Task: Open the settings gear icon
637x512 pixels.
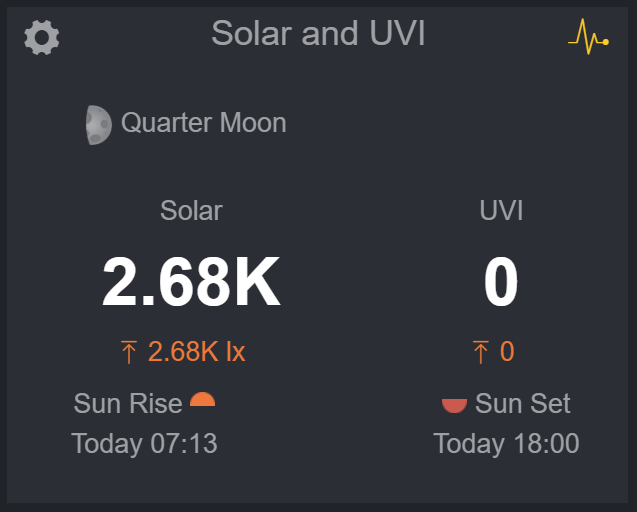Action: click(x=42, y=38)
